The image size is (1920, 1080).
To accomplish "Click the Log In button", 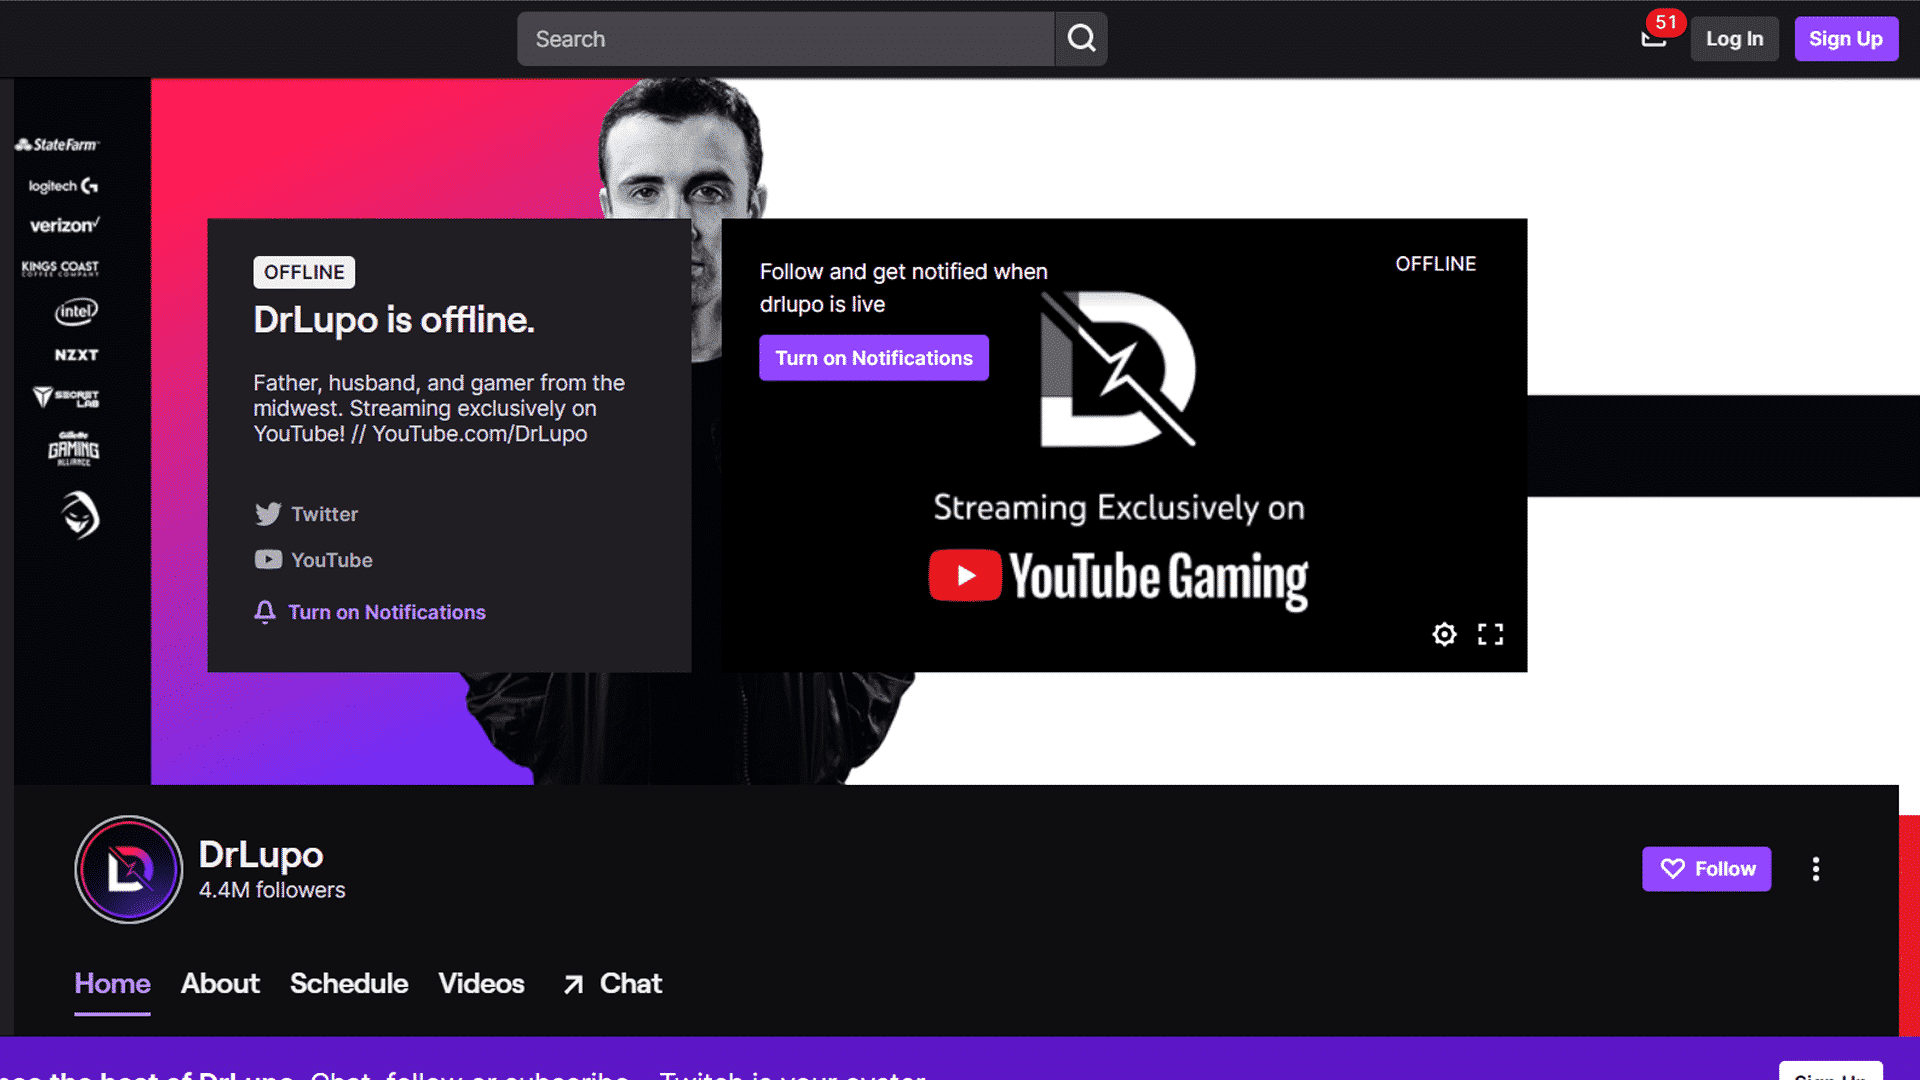I will pyautogui.click(x=1734, y=39).
